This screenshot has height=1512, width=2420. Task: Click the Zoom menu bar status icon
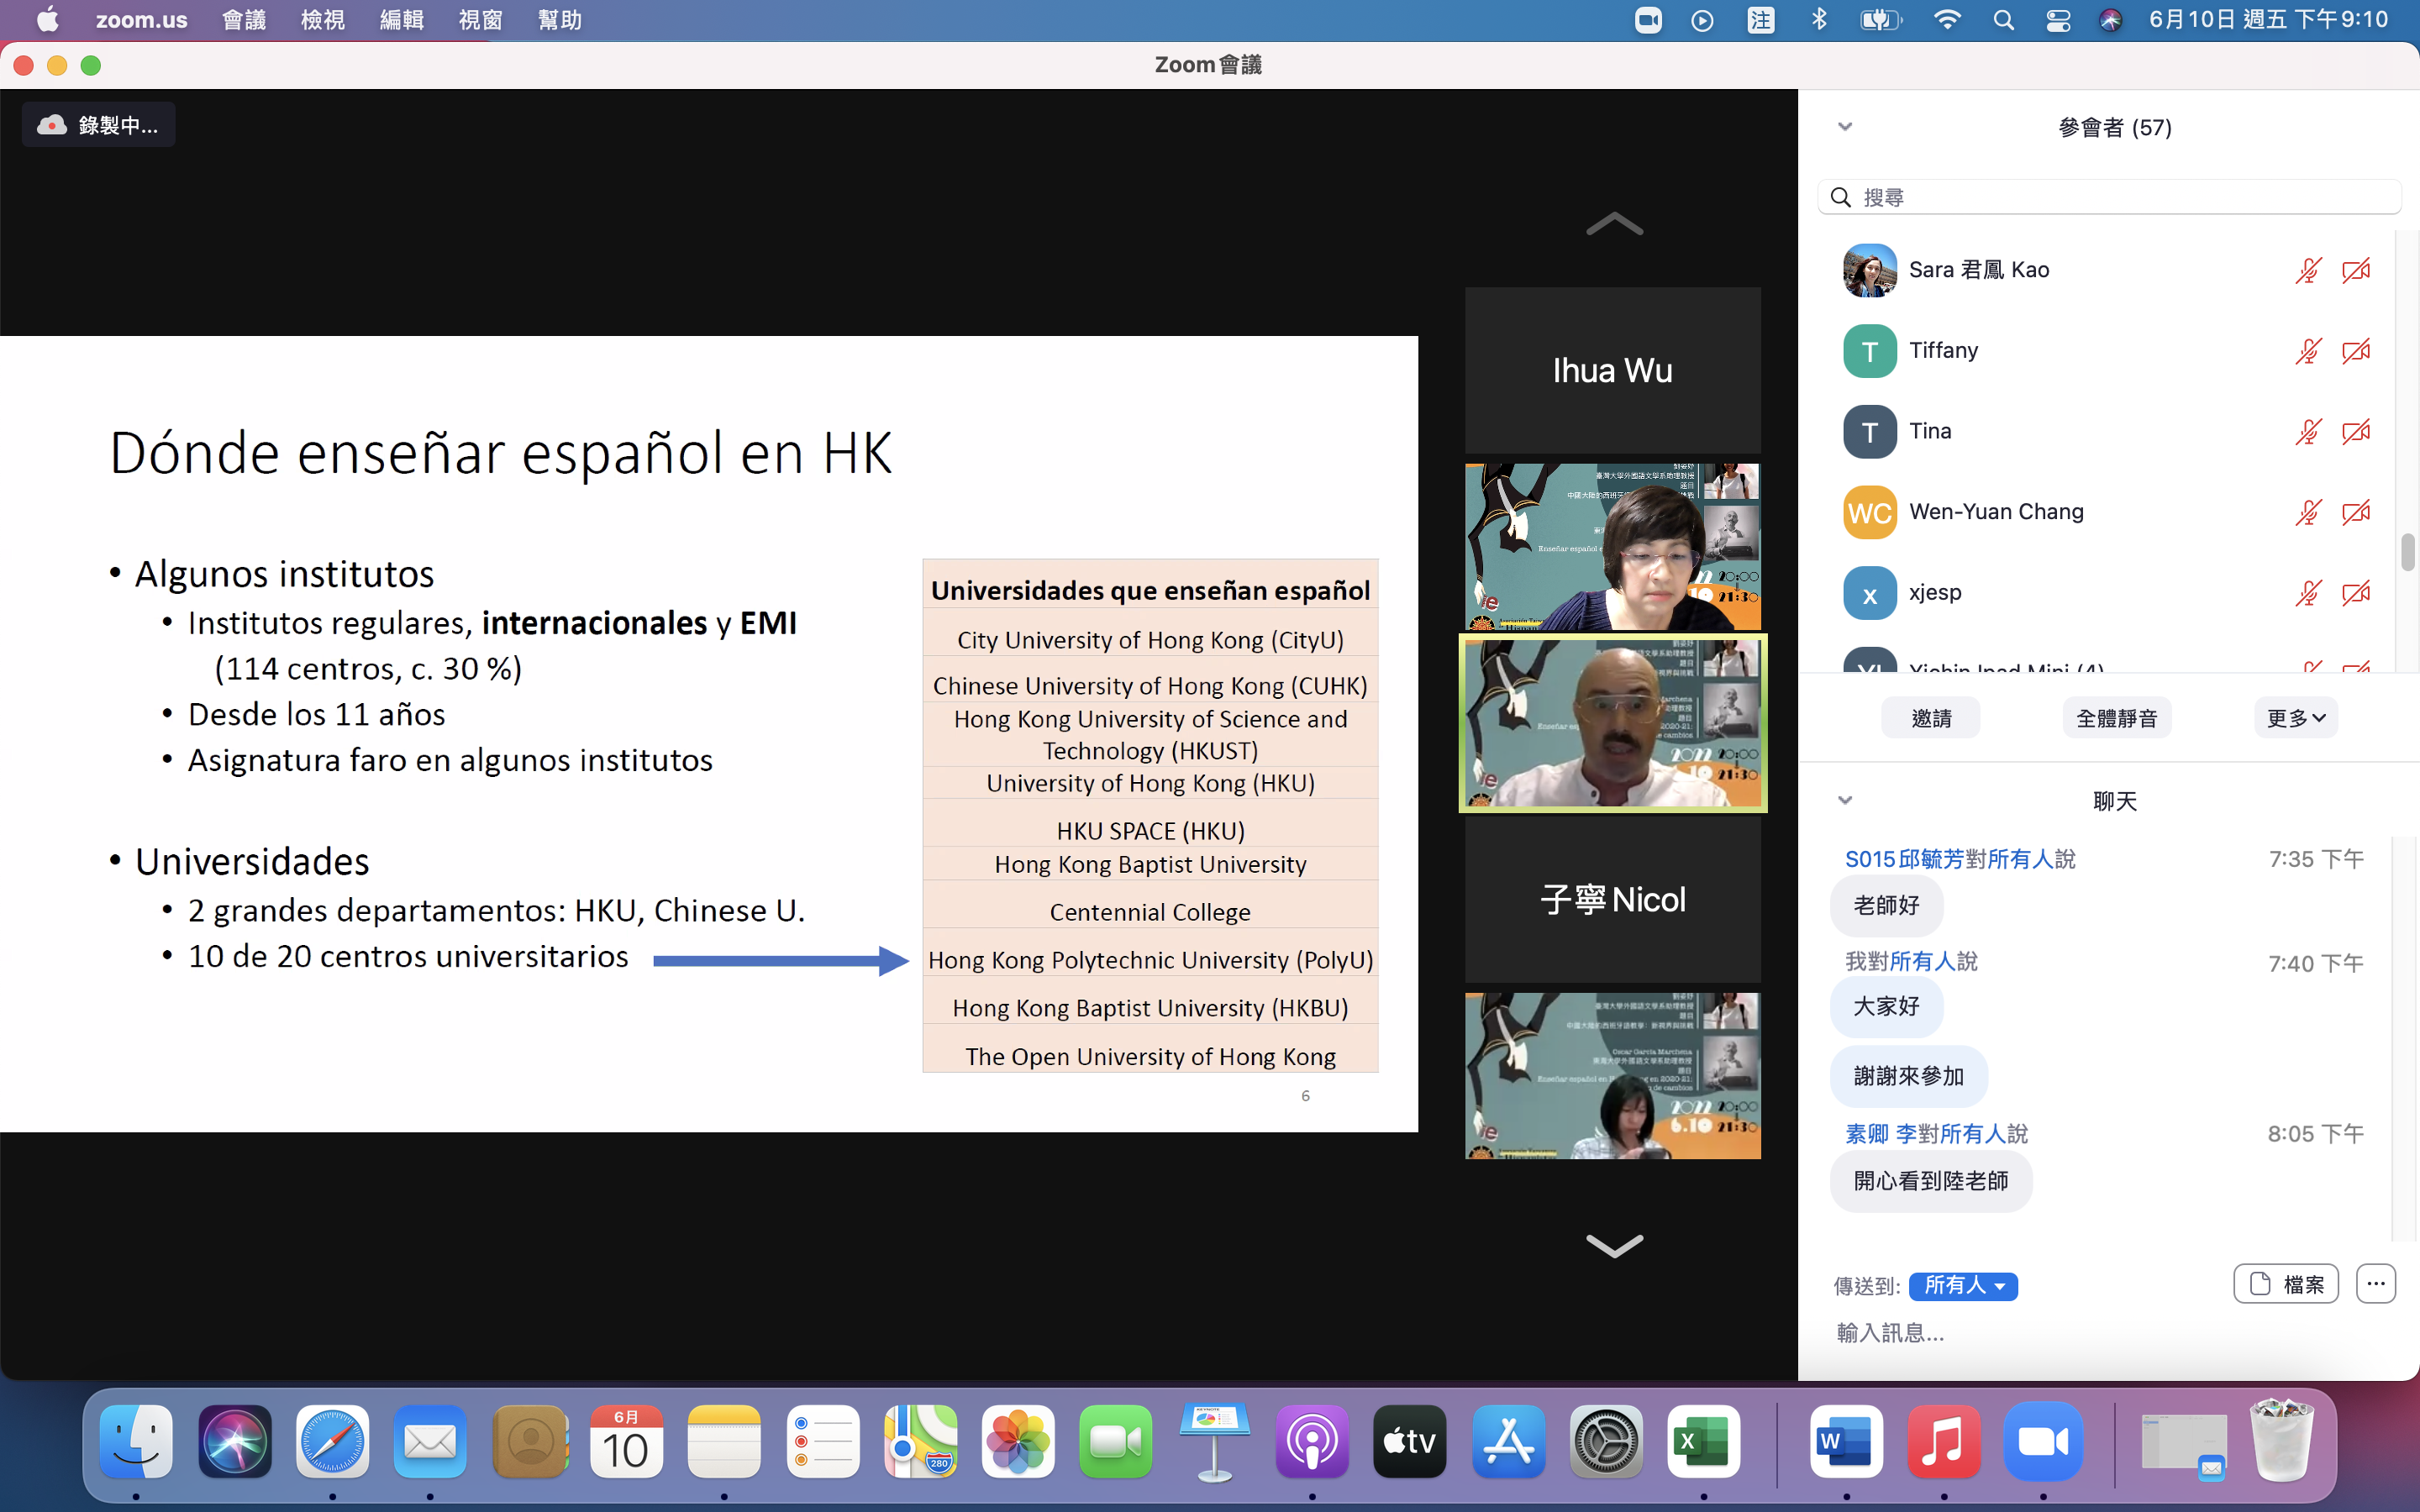(x=1648, y=20)
